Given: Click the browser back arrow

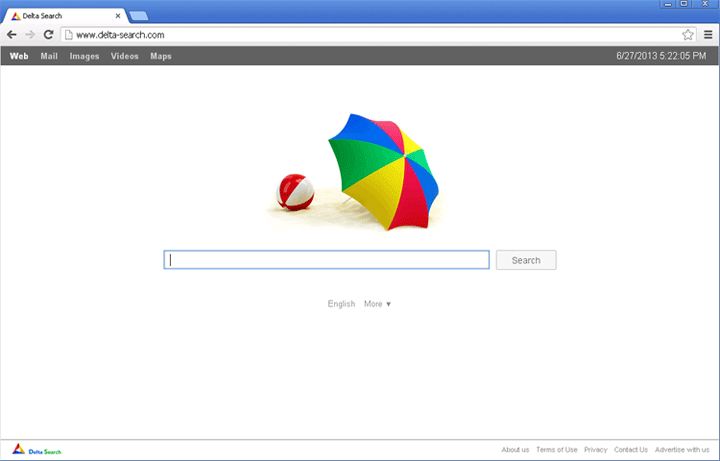Looking at the screenshot, I should click(x=11, y=35).
